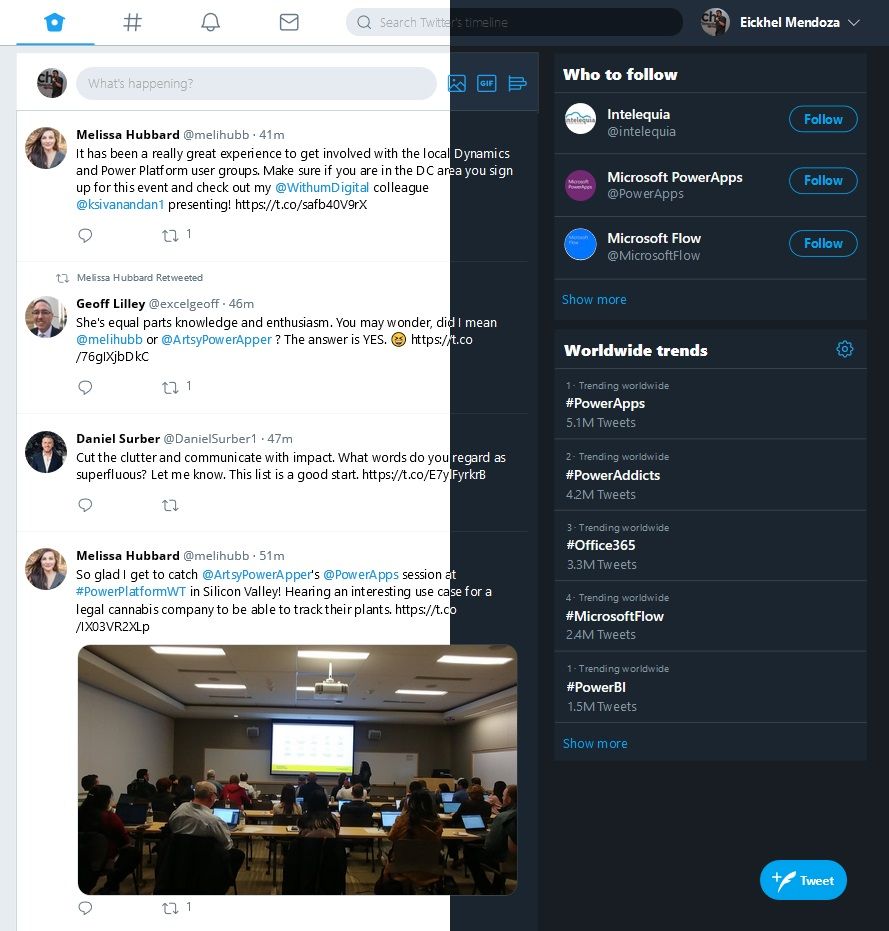Open Worldwide trends settings gear
Screen dimensions: 889x931
tap(844, 349)
